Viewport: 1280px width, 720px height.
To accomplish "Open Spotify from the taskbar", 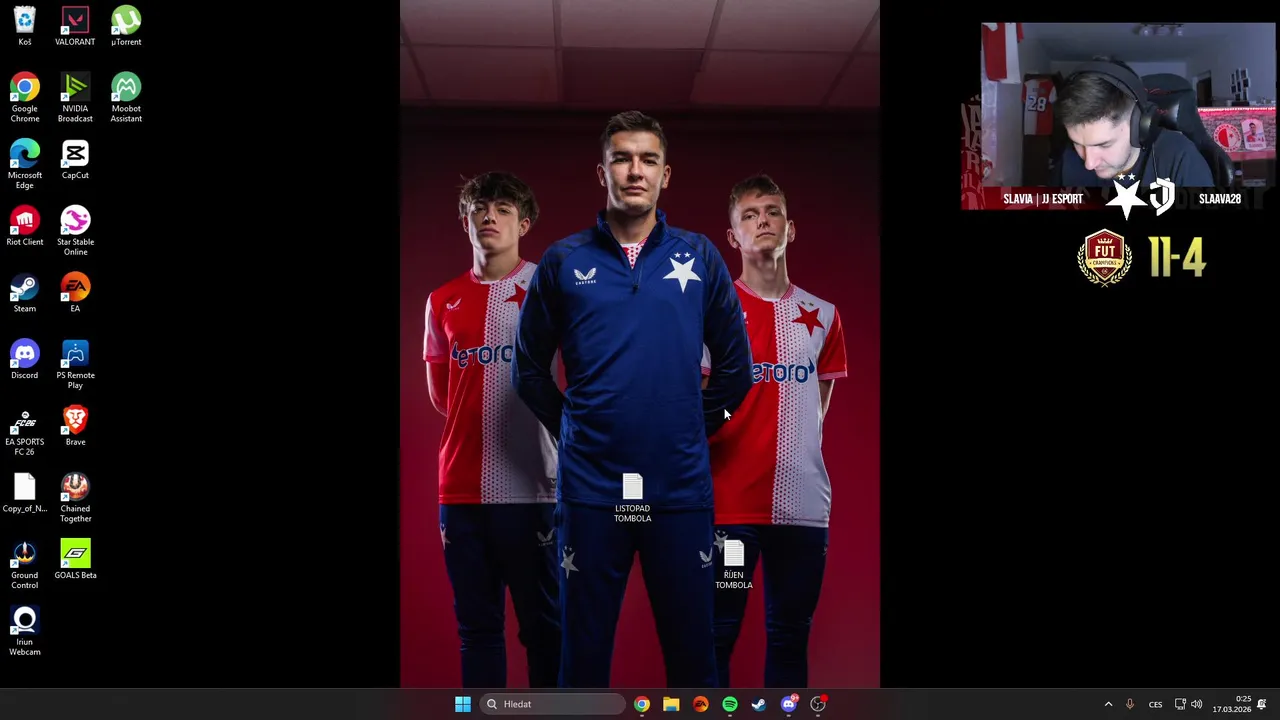I will (x=730, y=704).
